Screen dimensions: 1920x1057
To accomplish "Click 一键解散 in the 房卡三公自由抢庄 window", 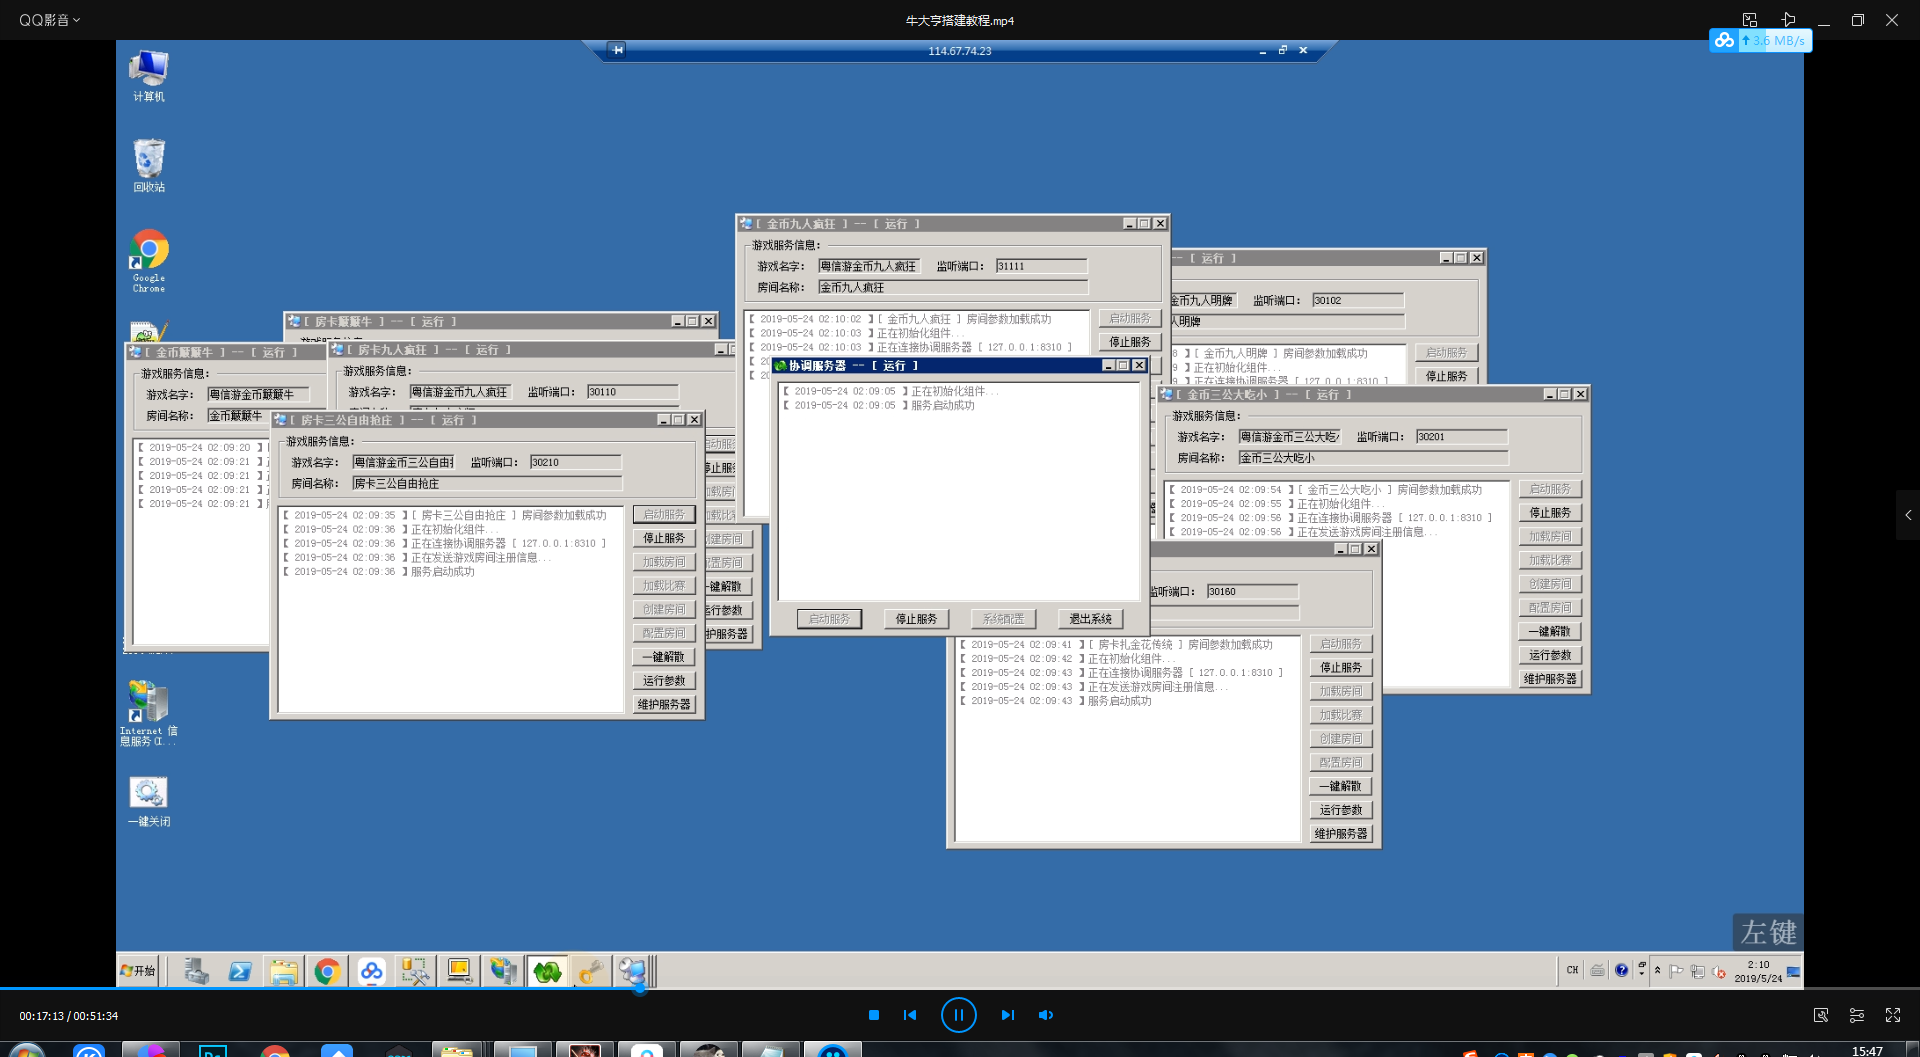I will (664, 657).
